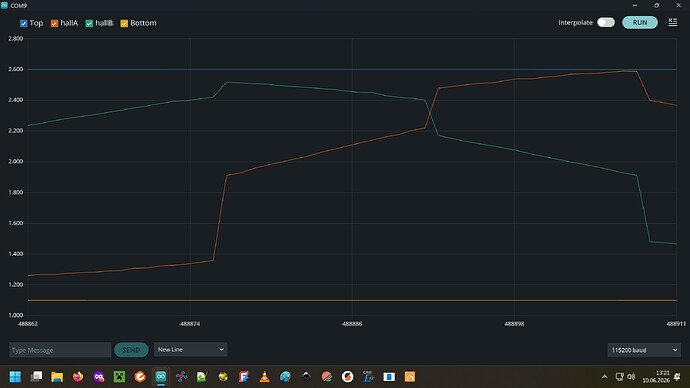Open network status in the system tray
690x388 pixels.
pyautogui.click(x=620, y=377)
